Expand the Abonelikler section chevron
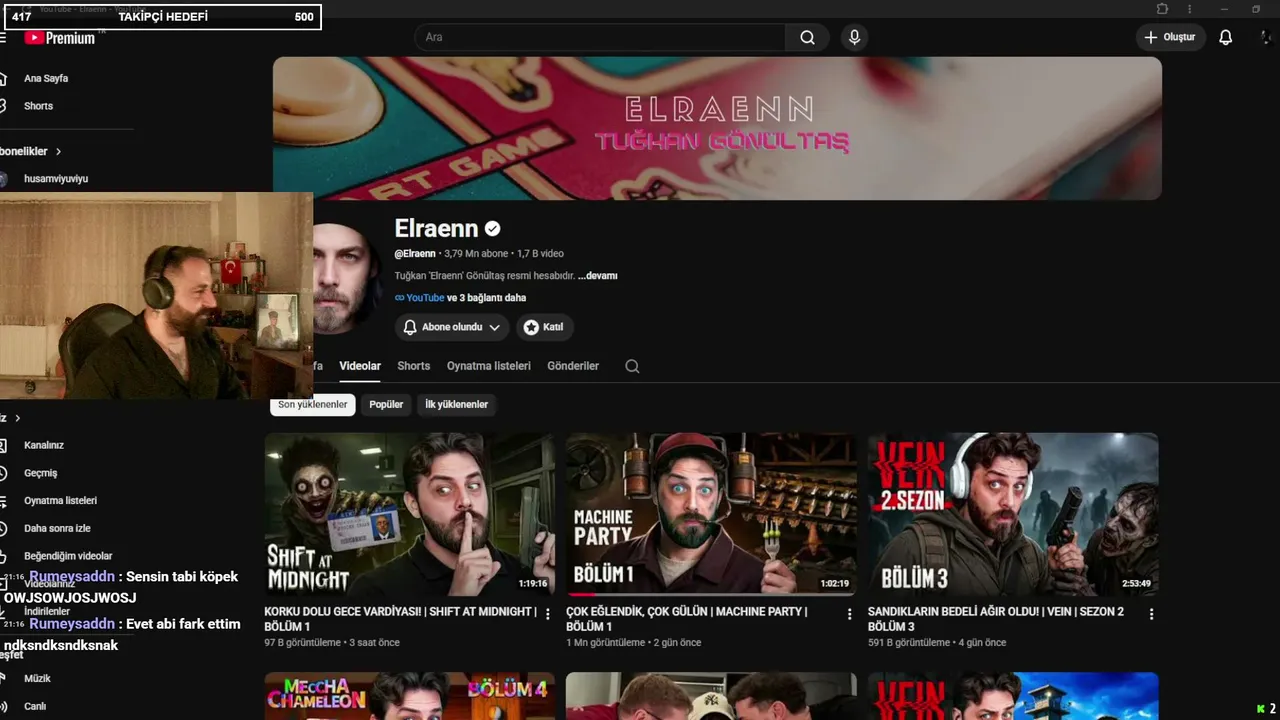The width and height of the screenshot is (1280, 720). coord(58,151)
